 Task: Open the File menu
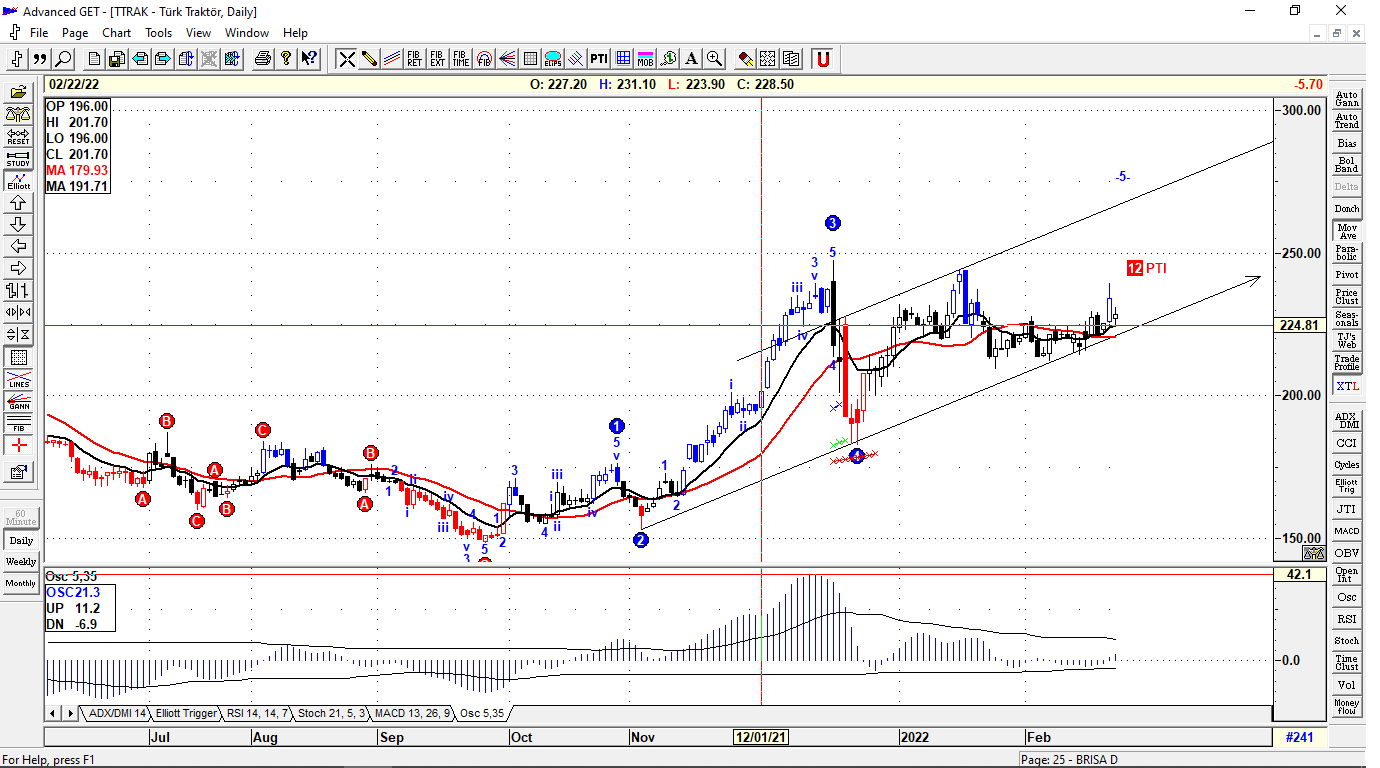tap(39, 33)
